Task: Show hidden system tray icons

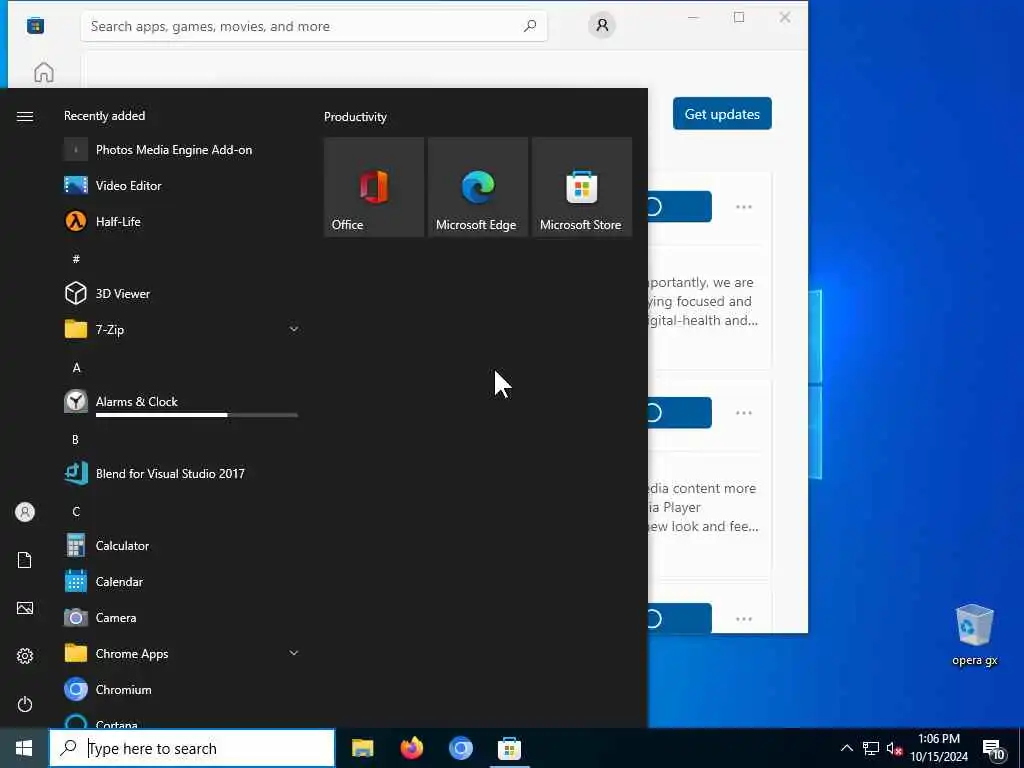Action: tap(846, 748)
